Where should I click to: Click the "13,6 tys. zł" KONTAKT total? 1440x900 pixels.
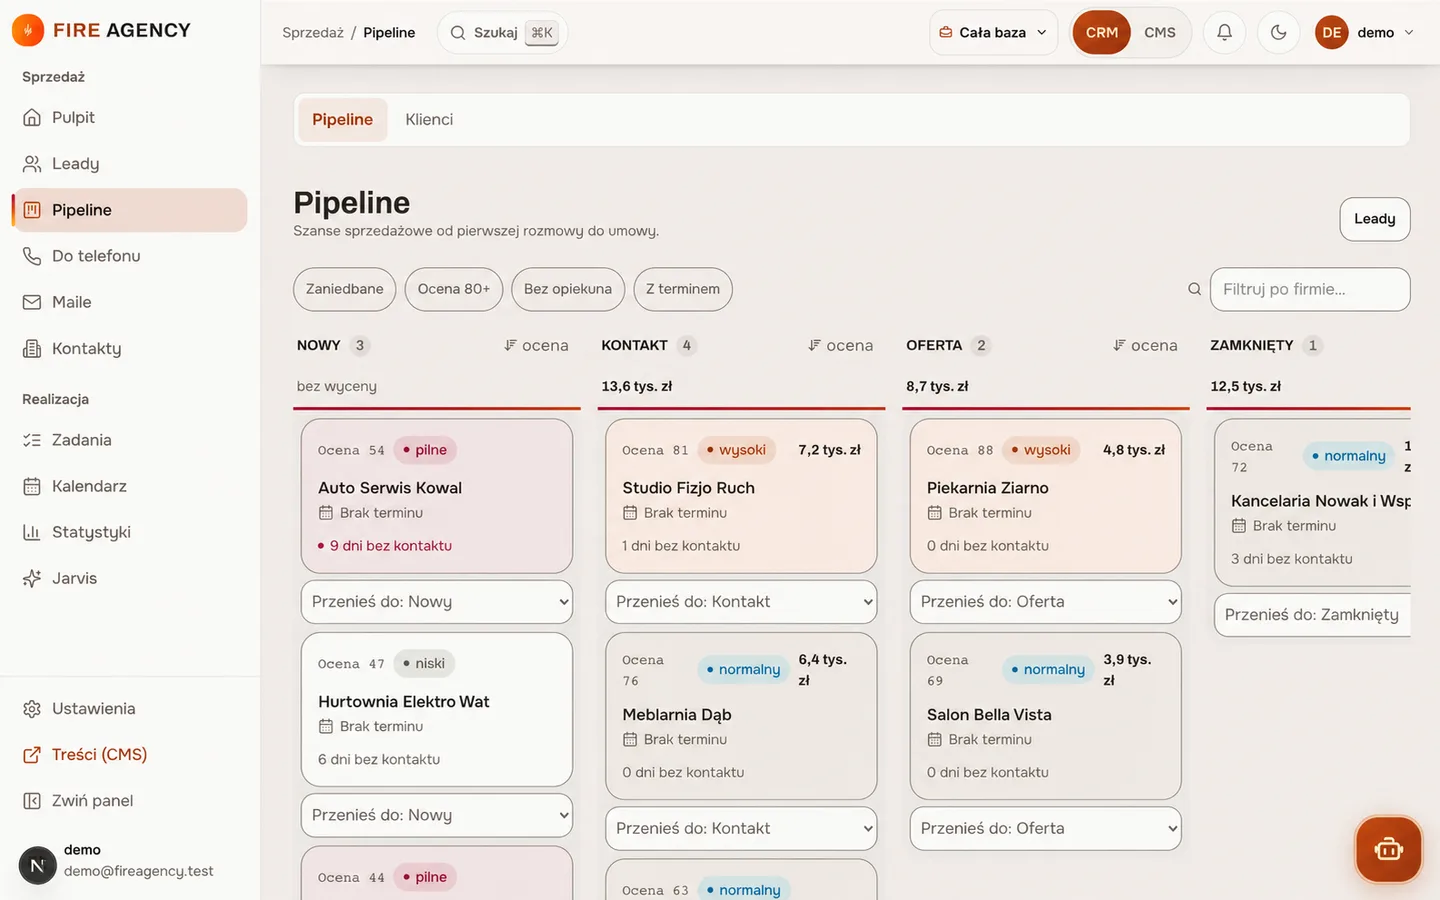(x=637, y=386)
